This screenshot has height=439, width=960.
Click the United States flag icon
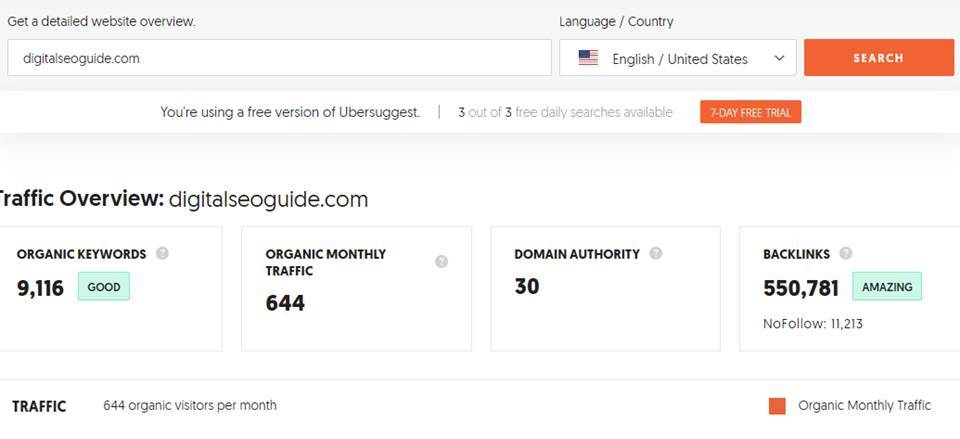coord(588,58)
